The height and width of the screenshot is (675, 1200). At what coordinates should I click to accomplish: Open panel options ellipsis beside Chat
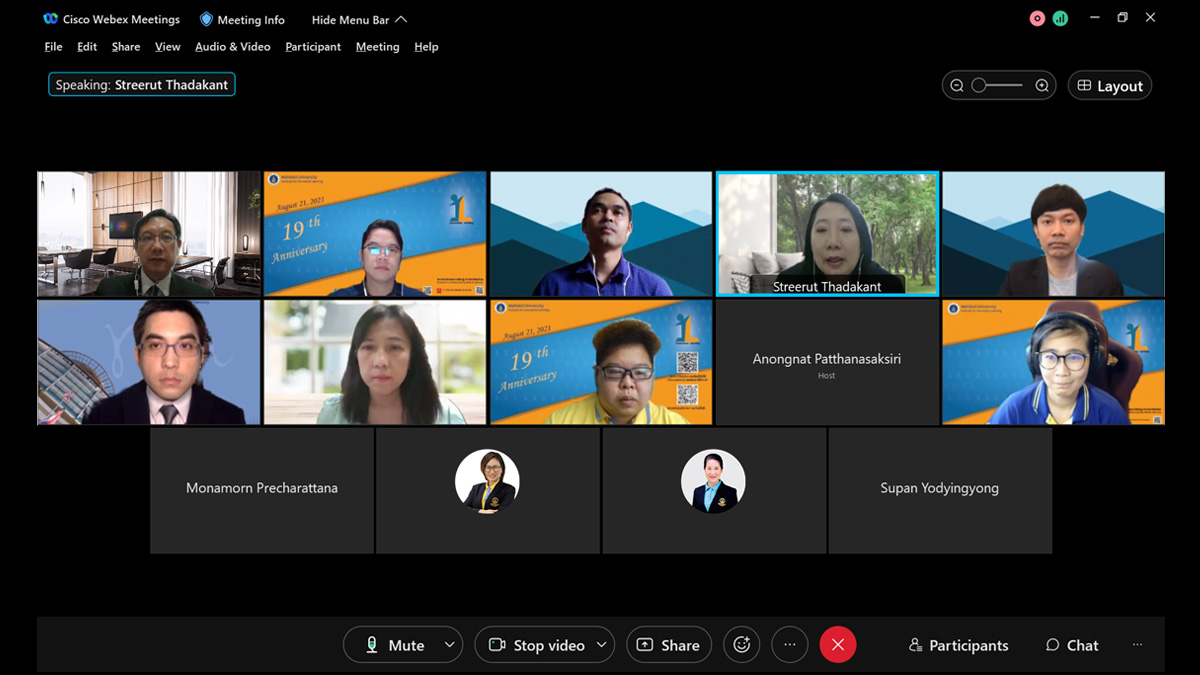(x=1137, y=645)
